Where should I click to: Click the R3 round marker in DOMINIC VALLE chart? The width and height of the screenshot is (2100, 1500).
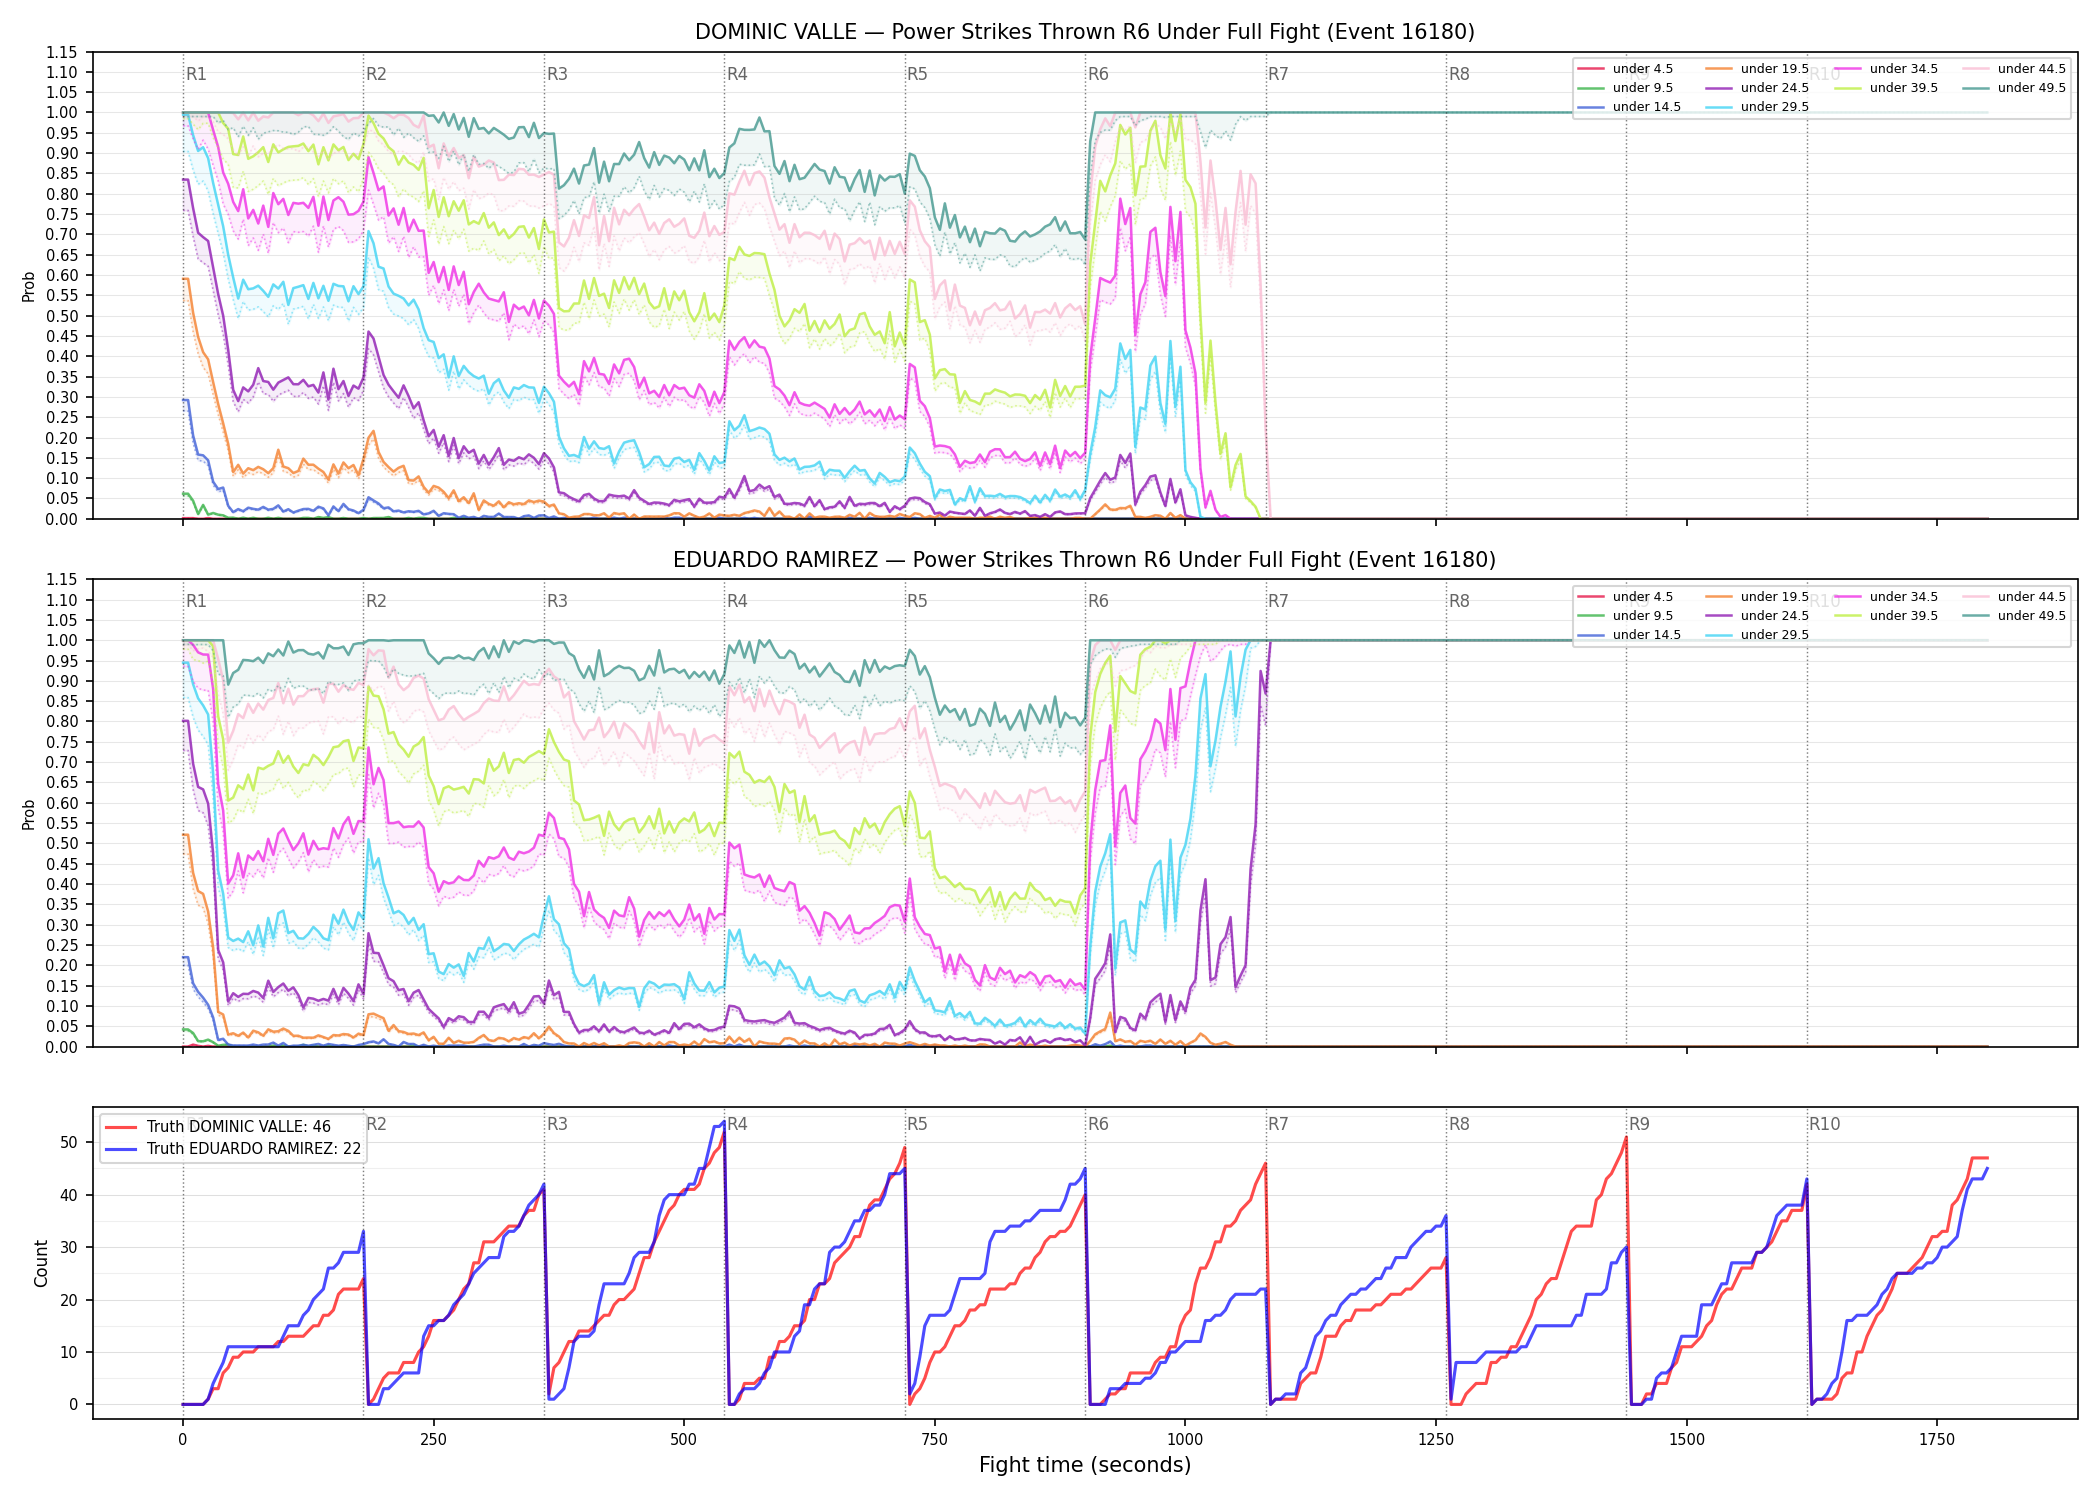tap(557, 74)
